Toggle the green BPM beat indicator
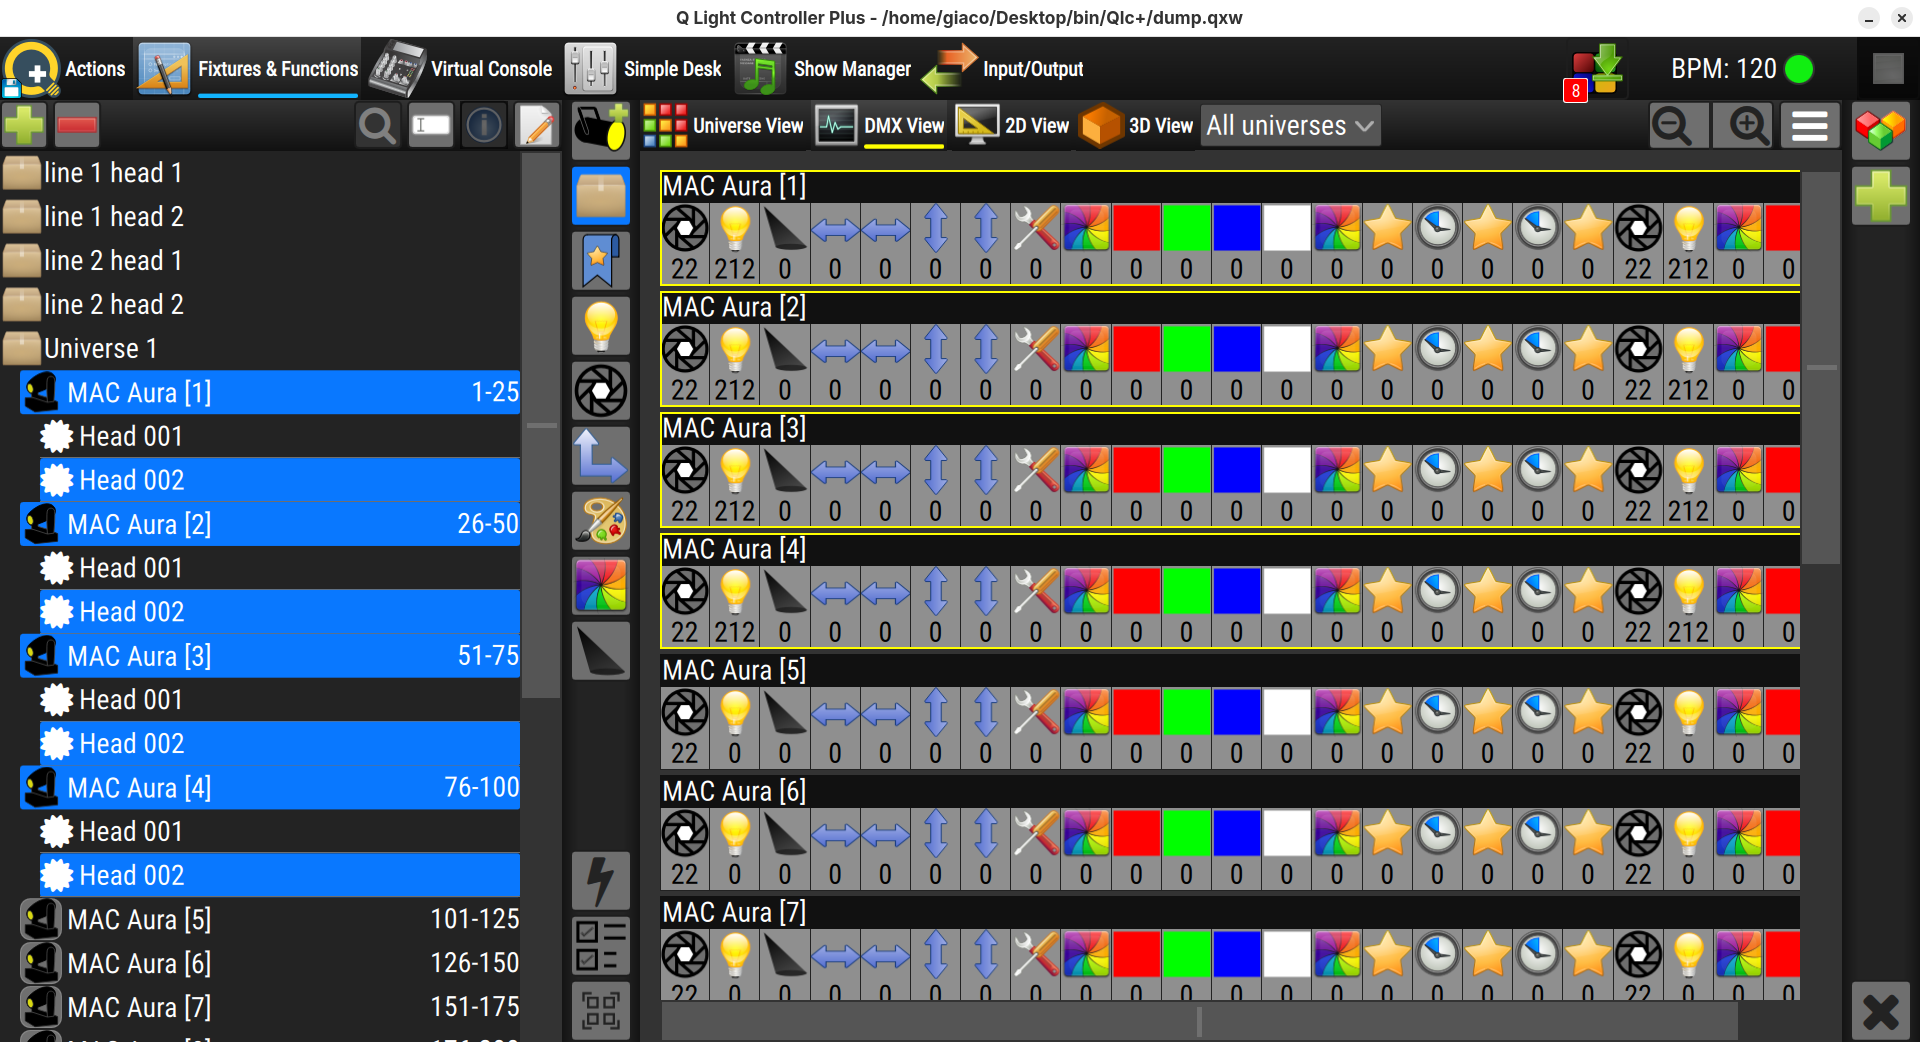This screenshot has width=1920, height=1042. (x=1799, y=69)
